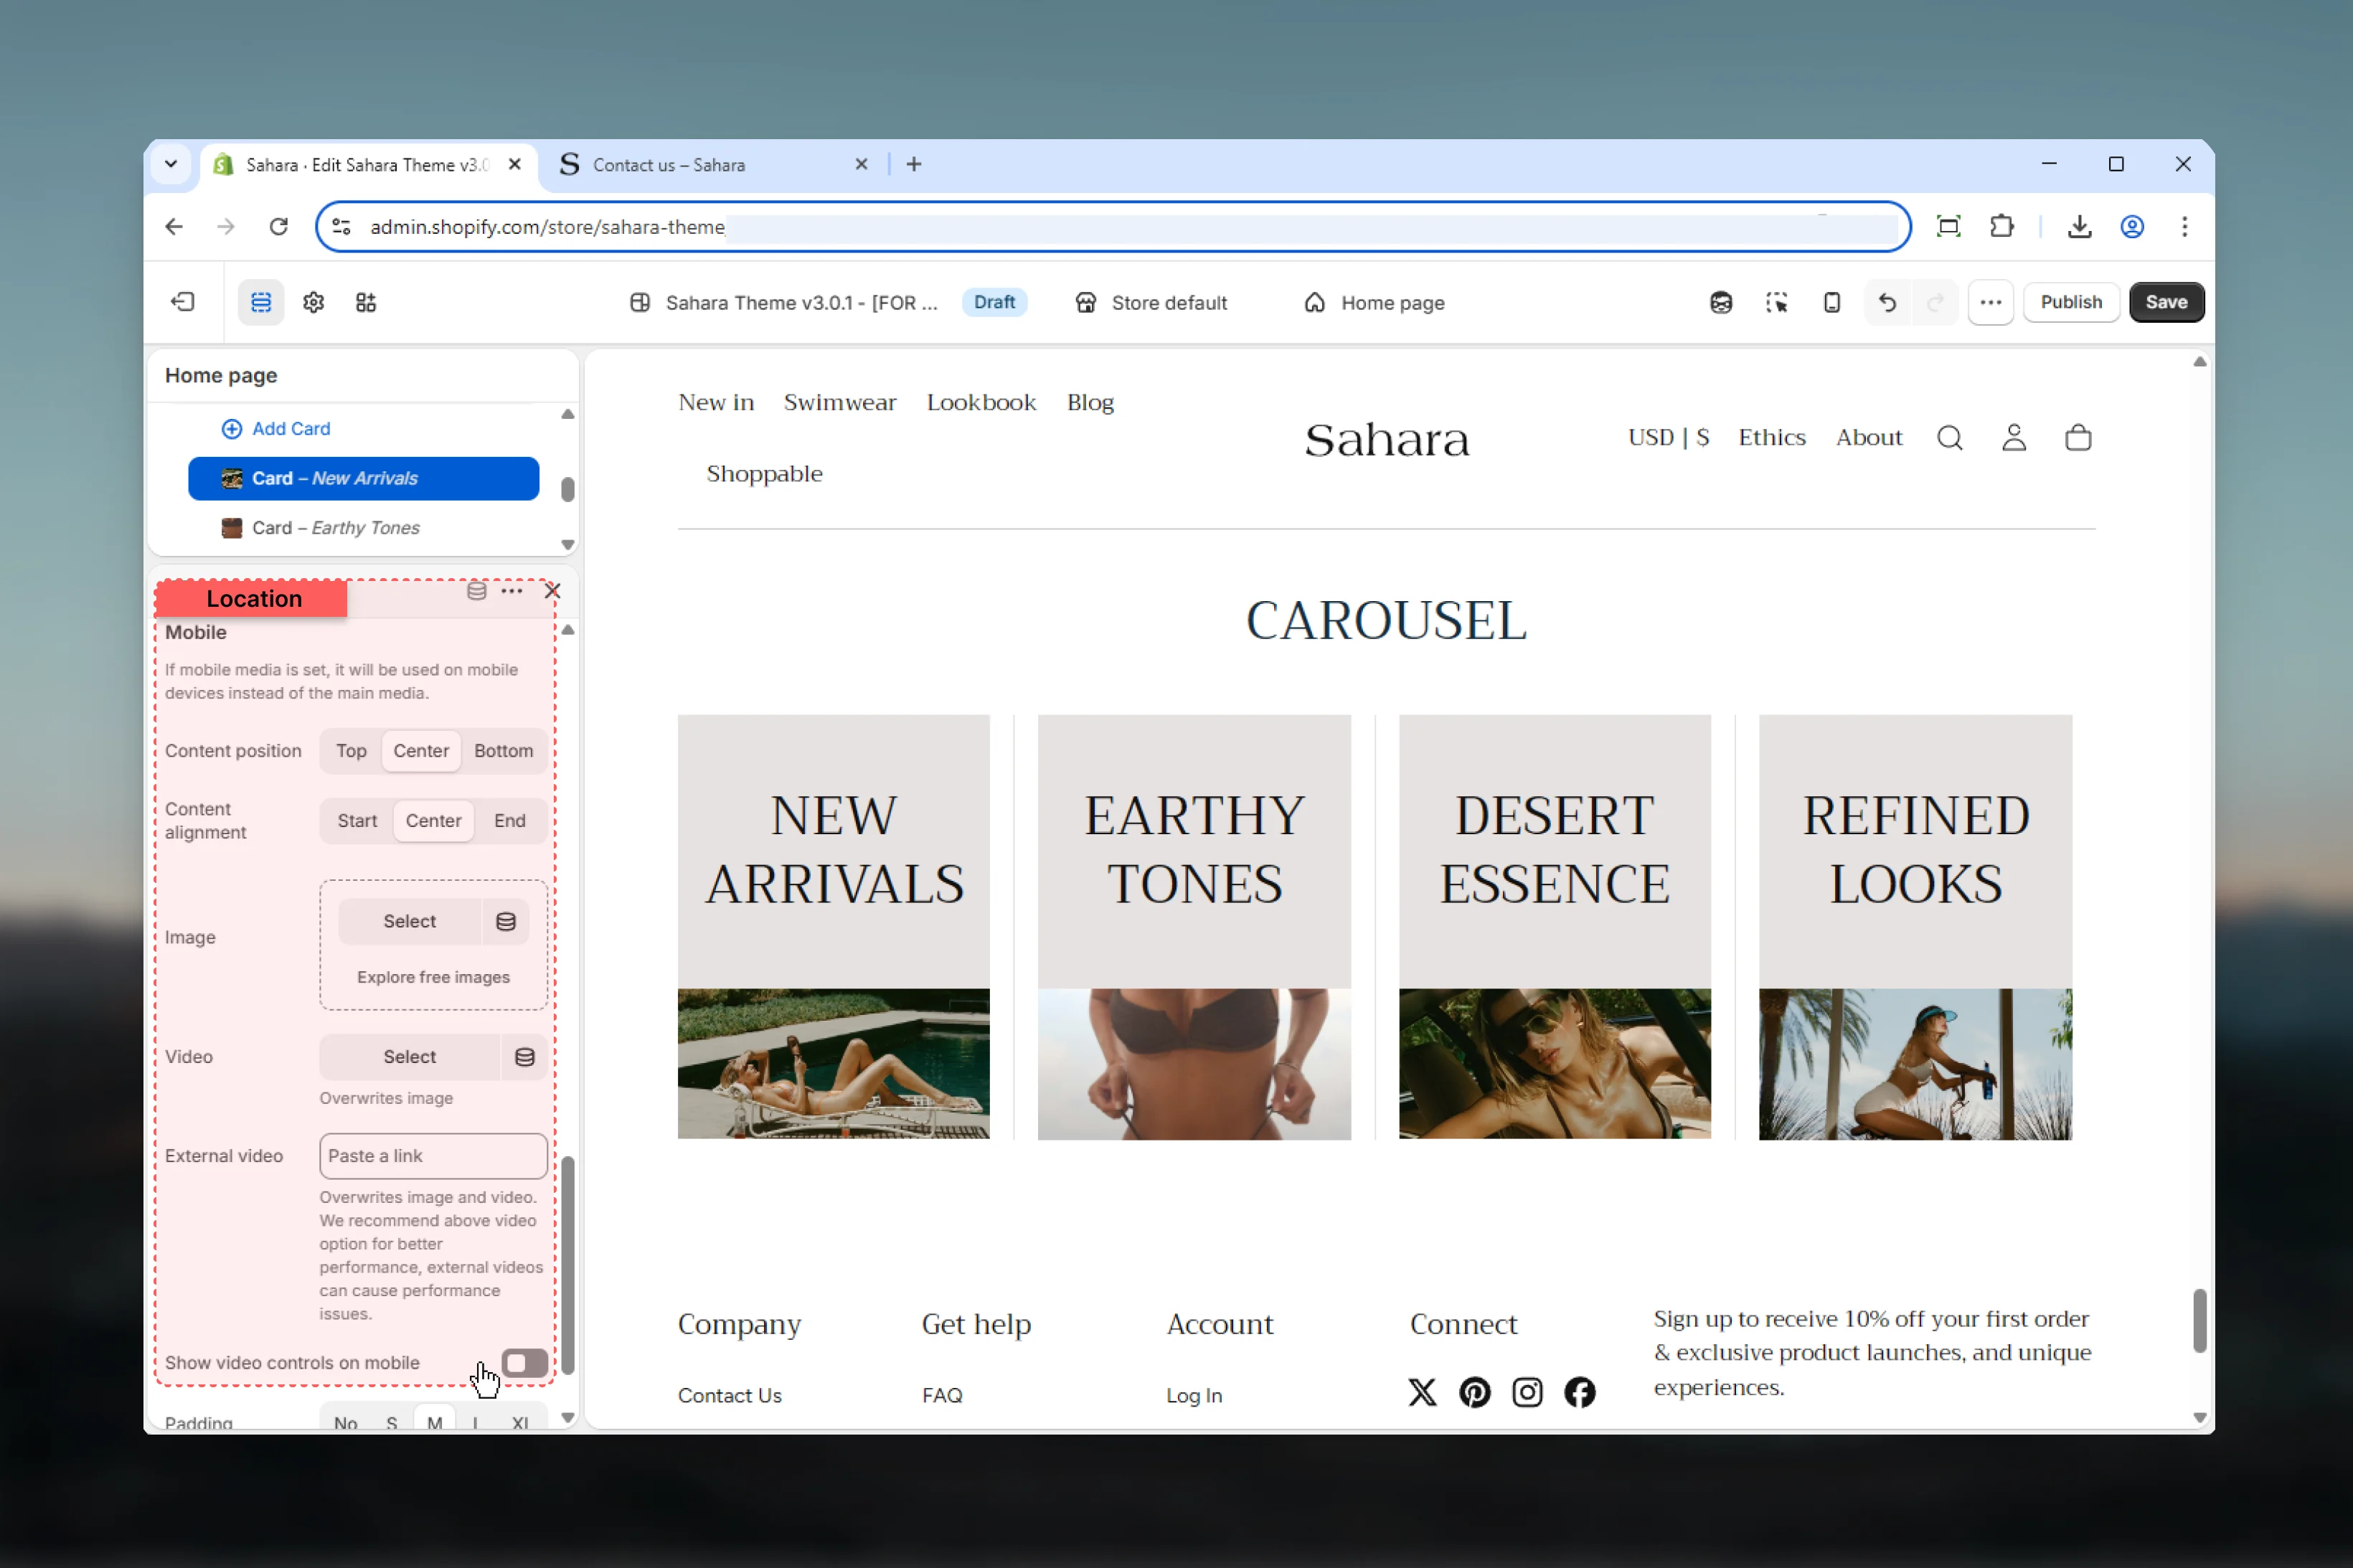Click the settings panel vertical scrollbar

point(567,1265)
